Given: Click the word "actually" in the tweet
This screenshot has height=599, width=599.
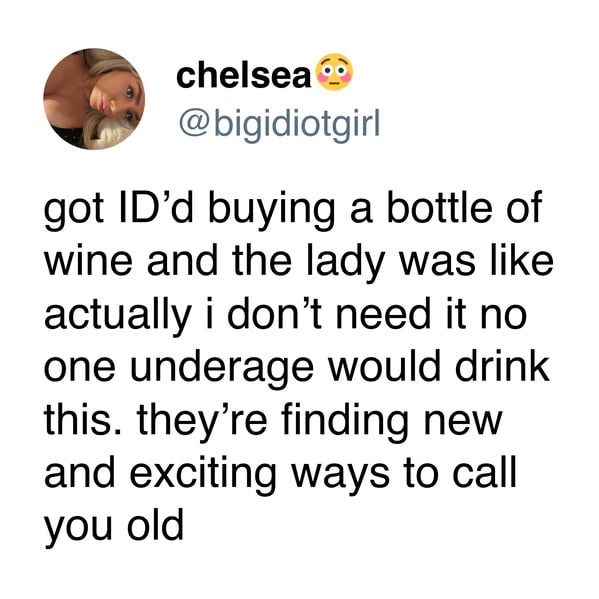Looking at the screenshot, I should pyautogui.click(x=118, y=316).
